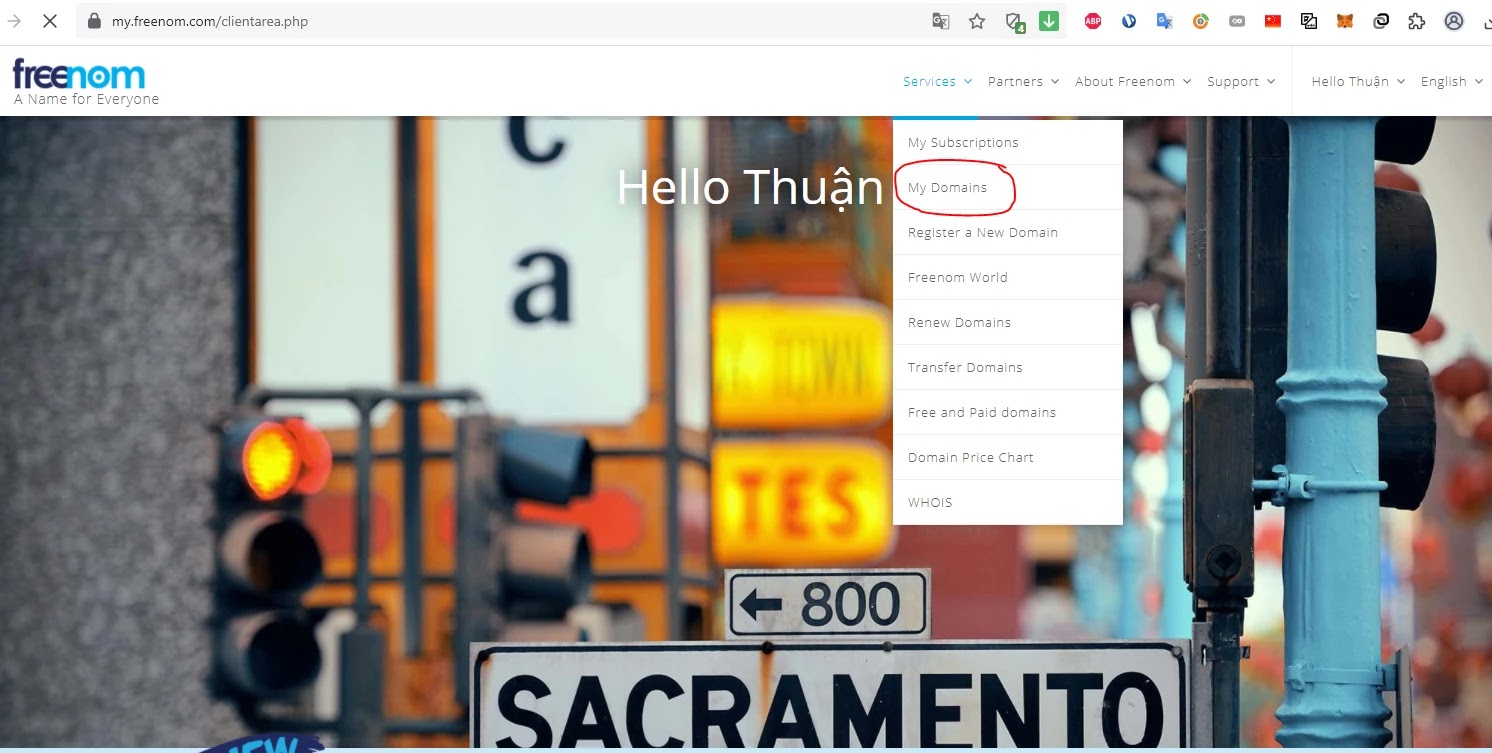Click the chain link extension icon

(x=1381, y=21)
